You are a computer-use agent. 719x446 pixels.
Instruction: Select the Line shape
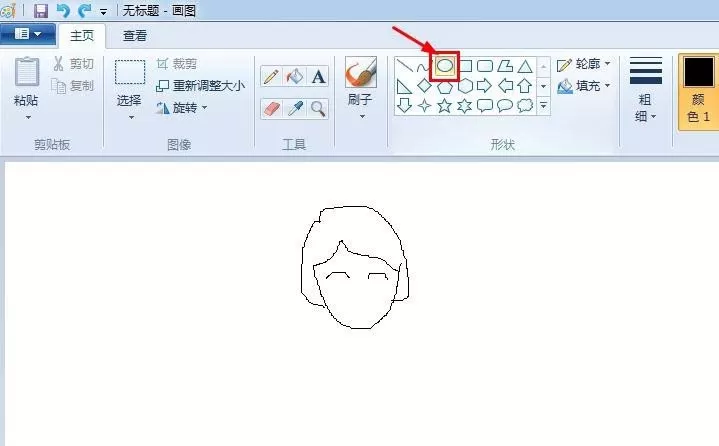[x=404, y=66]
